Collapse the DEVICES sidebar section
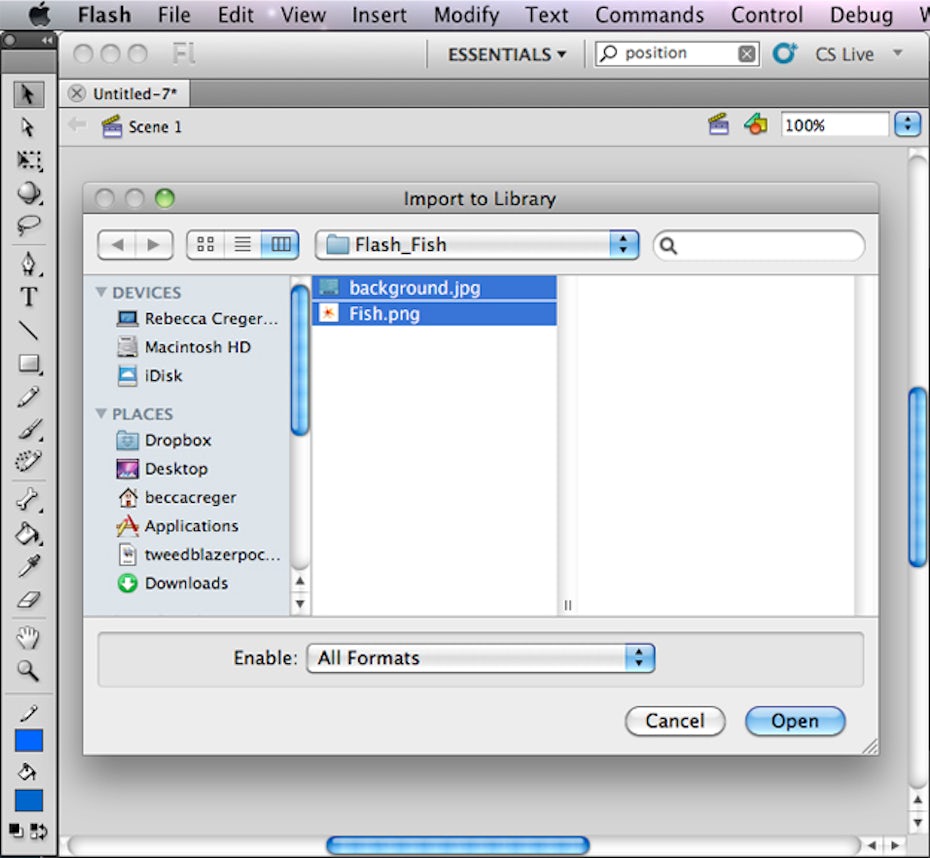The image size is (930, 858). coord(101,292)
